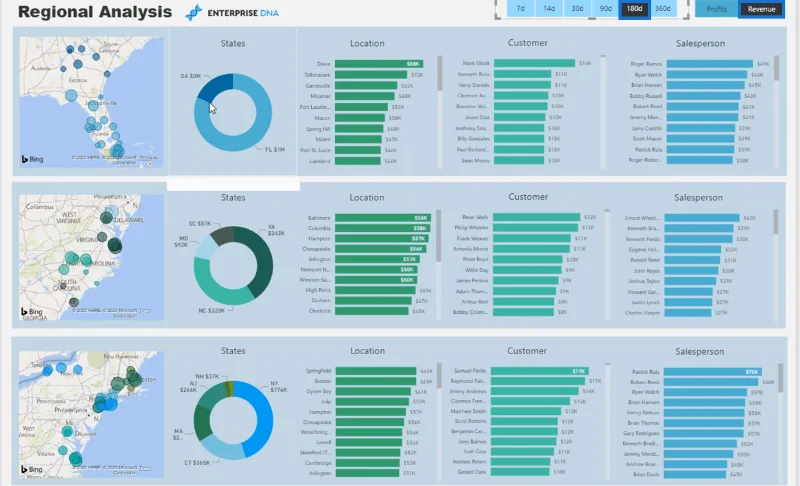
Task: Click the Enterprise DNA helix logo
Action: tap(194, 13)
